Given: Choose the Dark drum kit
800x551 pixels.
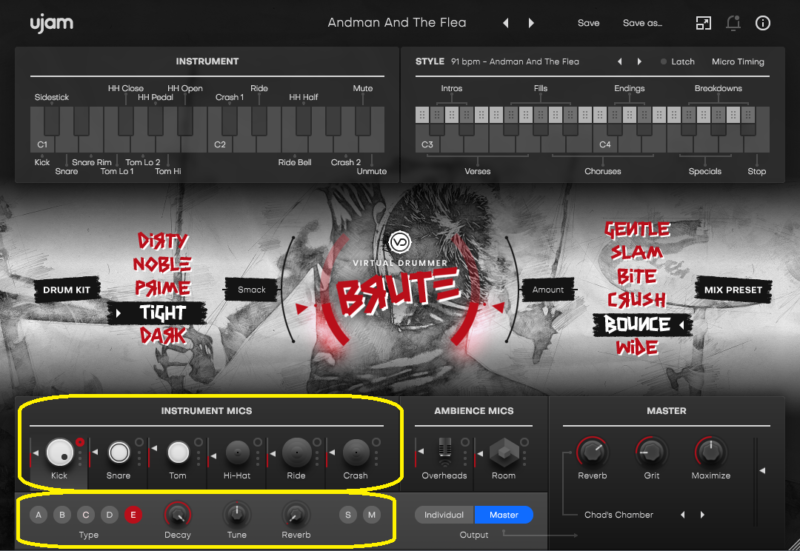Looking at the screenshot, I should 163,336.
